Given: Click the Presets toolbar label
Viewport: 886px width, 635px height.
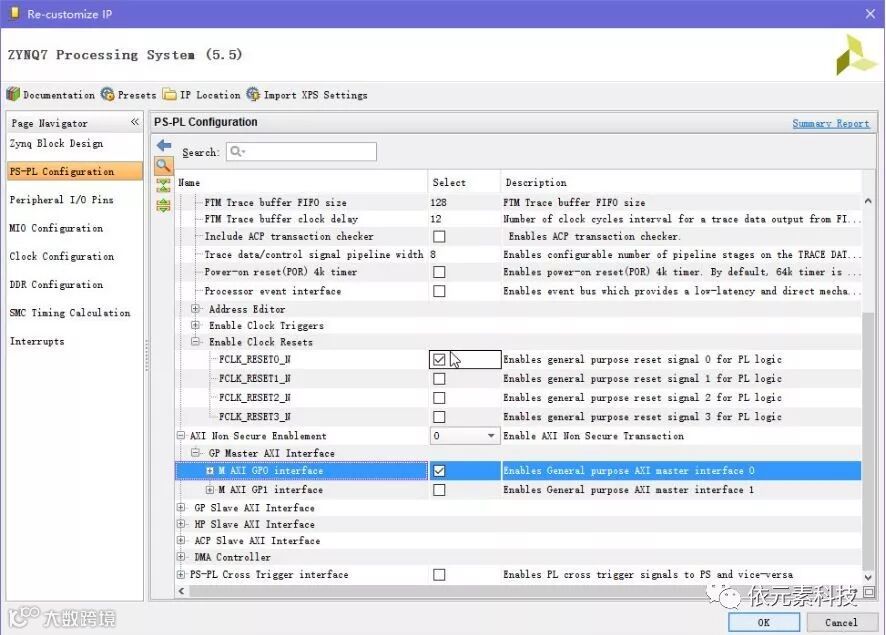Looking at the screenshot, I should [137, 95].
